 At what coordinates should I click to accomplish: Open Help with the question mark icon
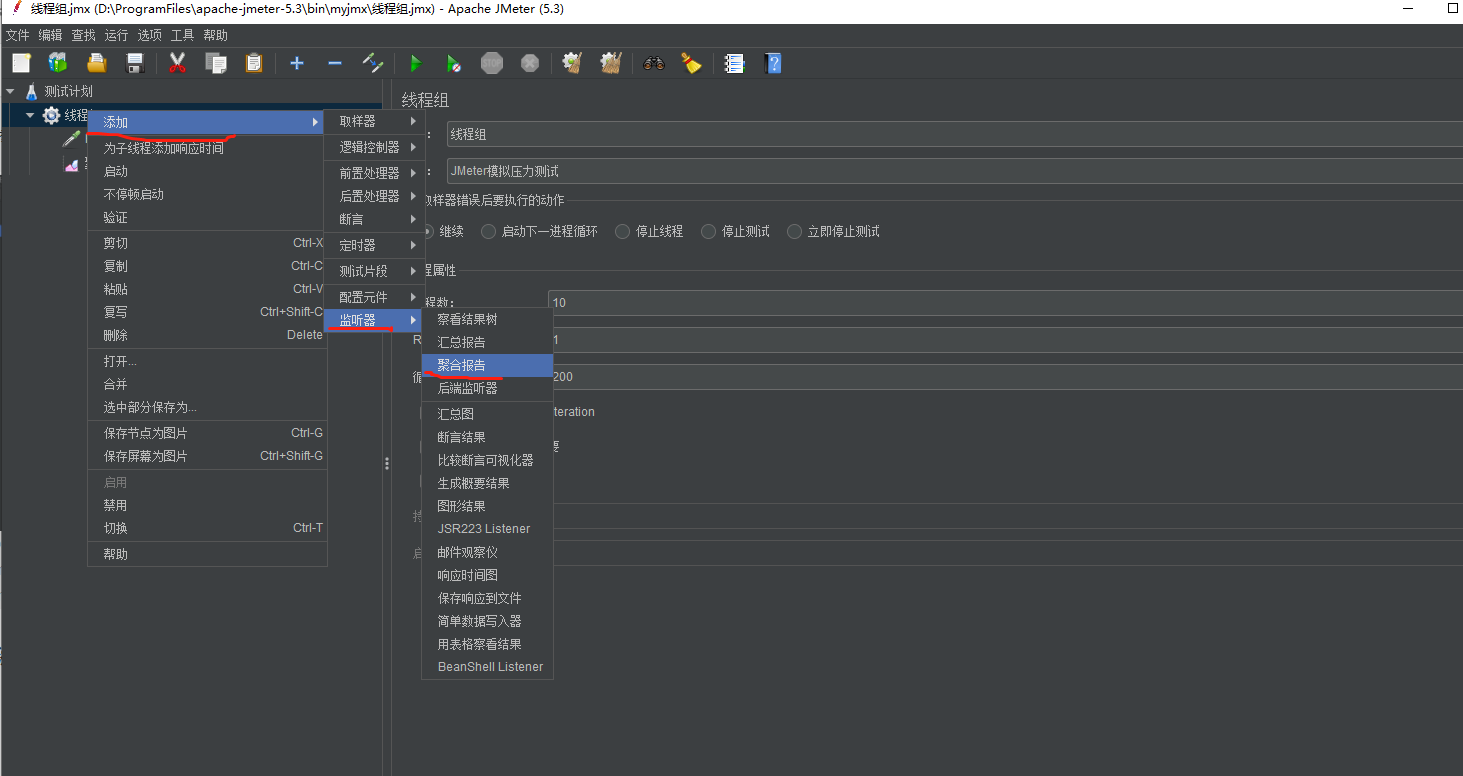tap(773, 63)
